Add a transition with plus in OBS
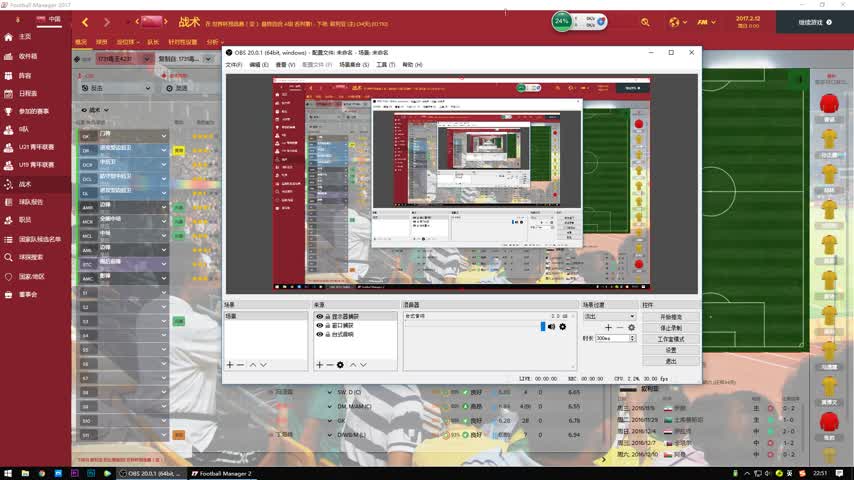The image size is (854, 480). point(608,327)
